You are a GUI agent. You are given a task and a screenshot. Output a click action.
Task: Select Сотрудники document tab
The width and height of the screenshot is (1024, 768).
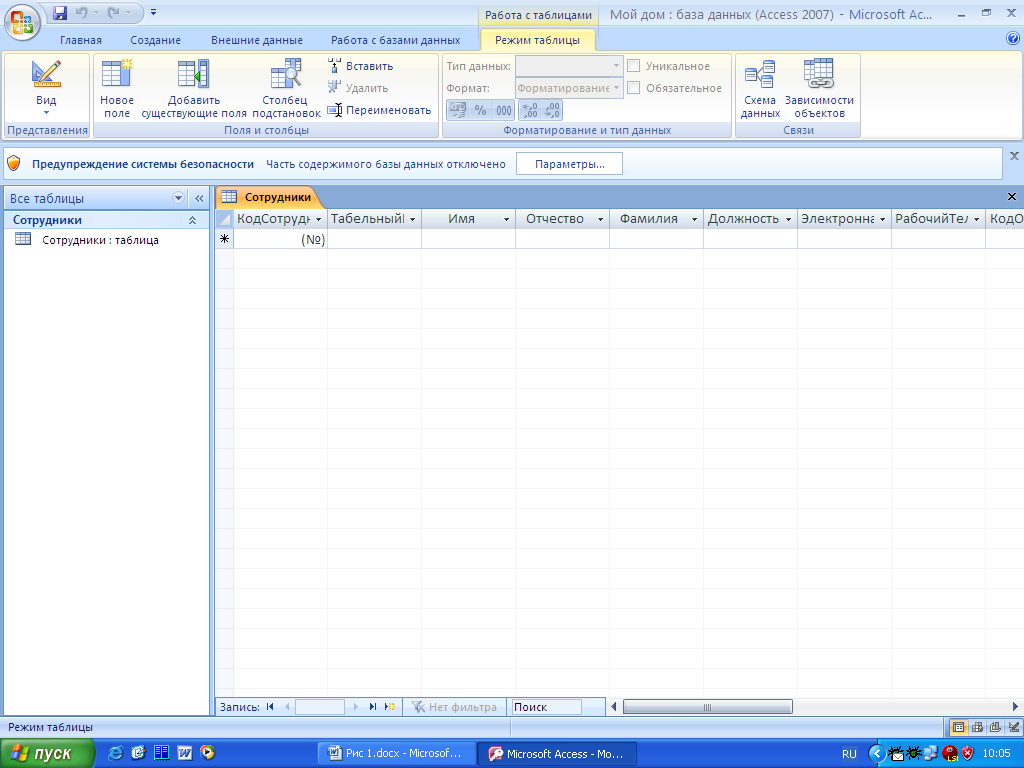click(268, 197)
